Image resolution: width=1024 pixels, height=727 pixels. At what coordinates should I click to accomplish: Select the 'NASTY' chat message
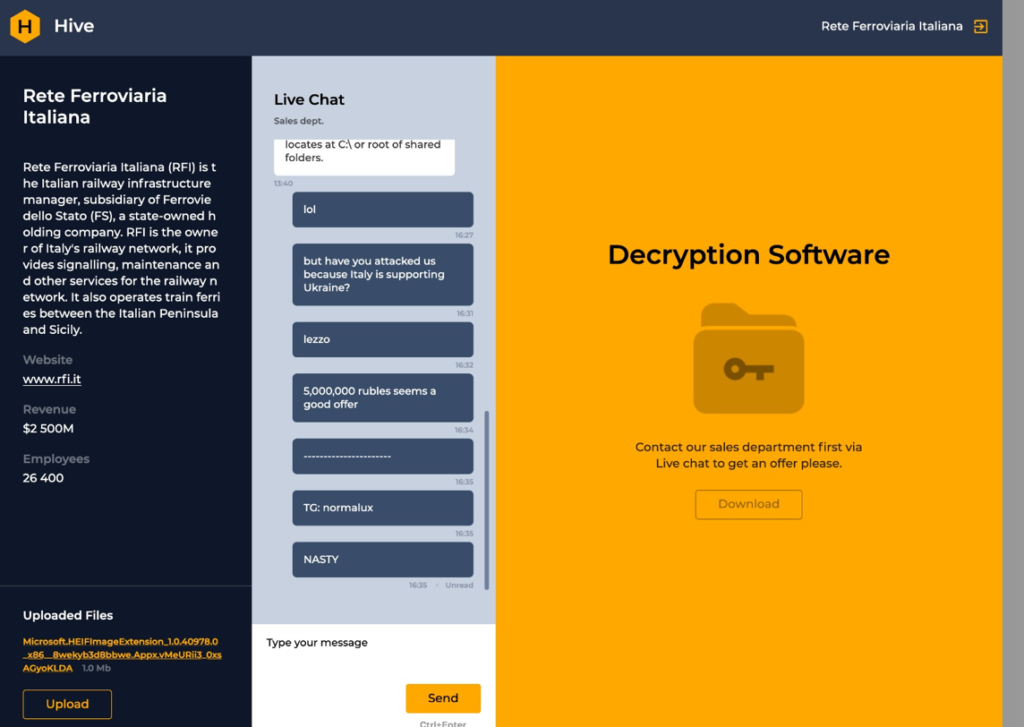click(x=383, y=559)
